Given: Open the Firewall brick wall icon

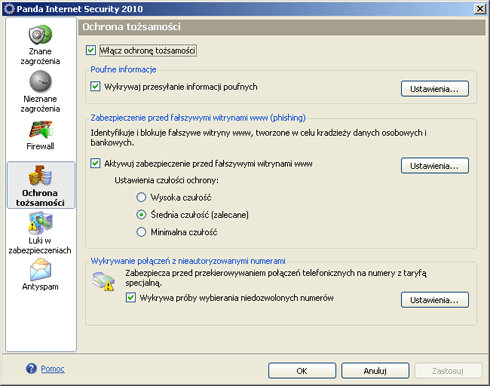Looking at the screenshot, I should 41,130.
